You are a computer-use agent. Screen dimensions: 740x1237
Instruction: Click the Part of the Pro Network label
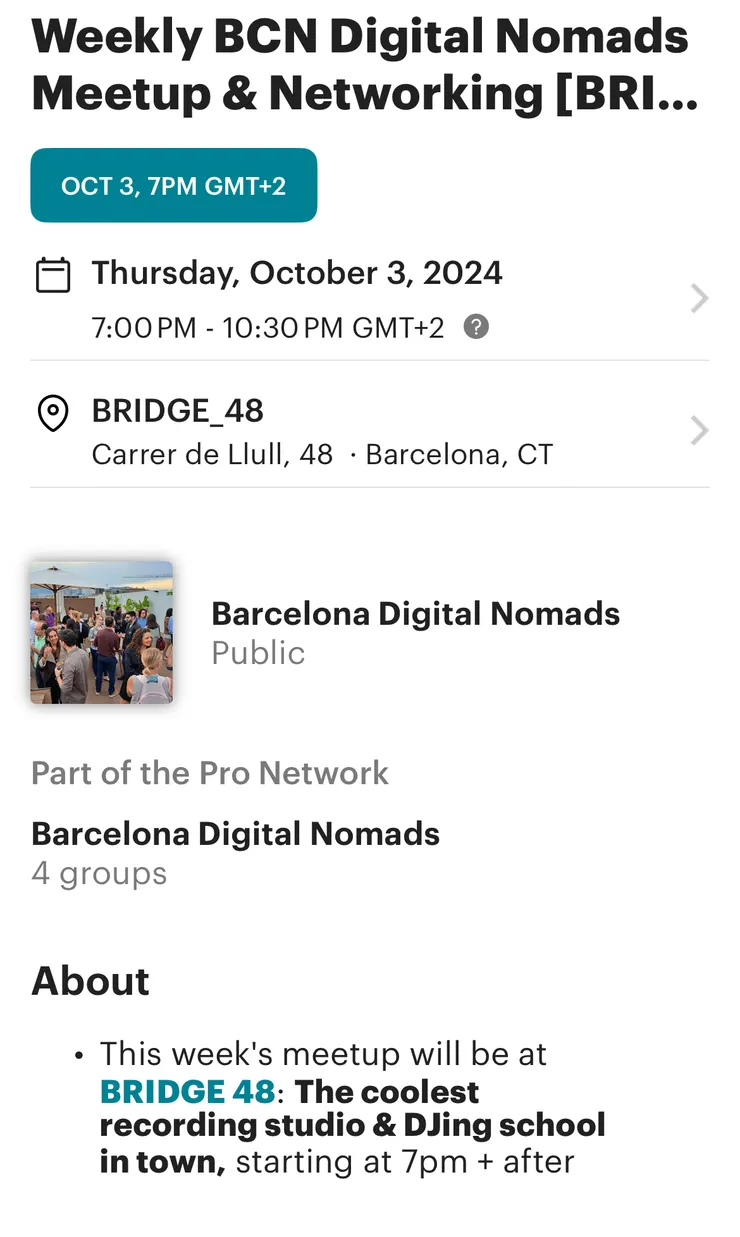point(210,773)
